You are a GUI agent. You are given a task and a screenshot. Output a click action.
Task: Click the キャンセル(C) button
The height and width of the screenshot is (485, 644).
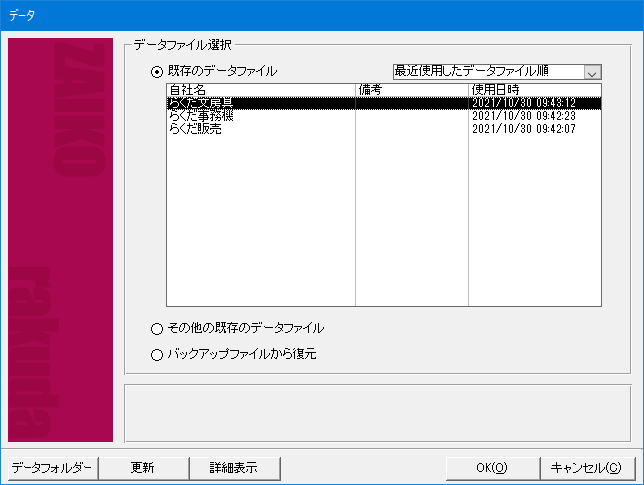[587, 468]
